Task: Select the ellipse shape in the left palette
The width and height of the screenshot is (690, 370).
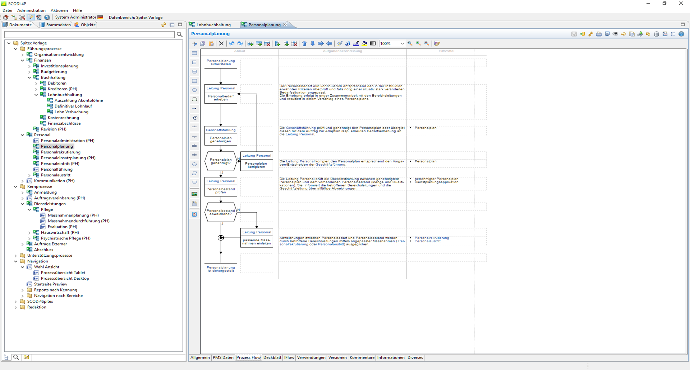Action: coord(195,90)
